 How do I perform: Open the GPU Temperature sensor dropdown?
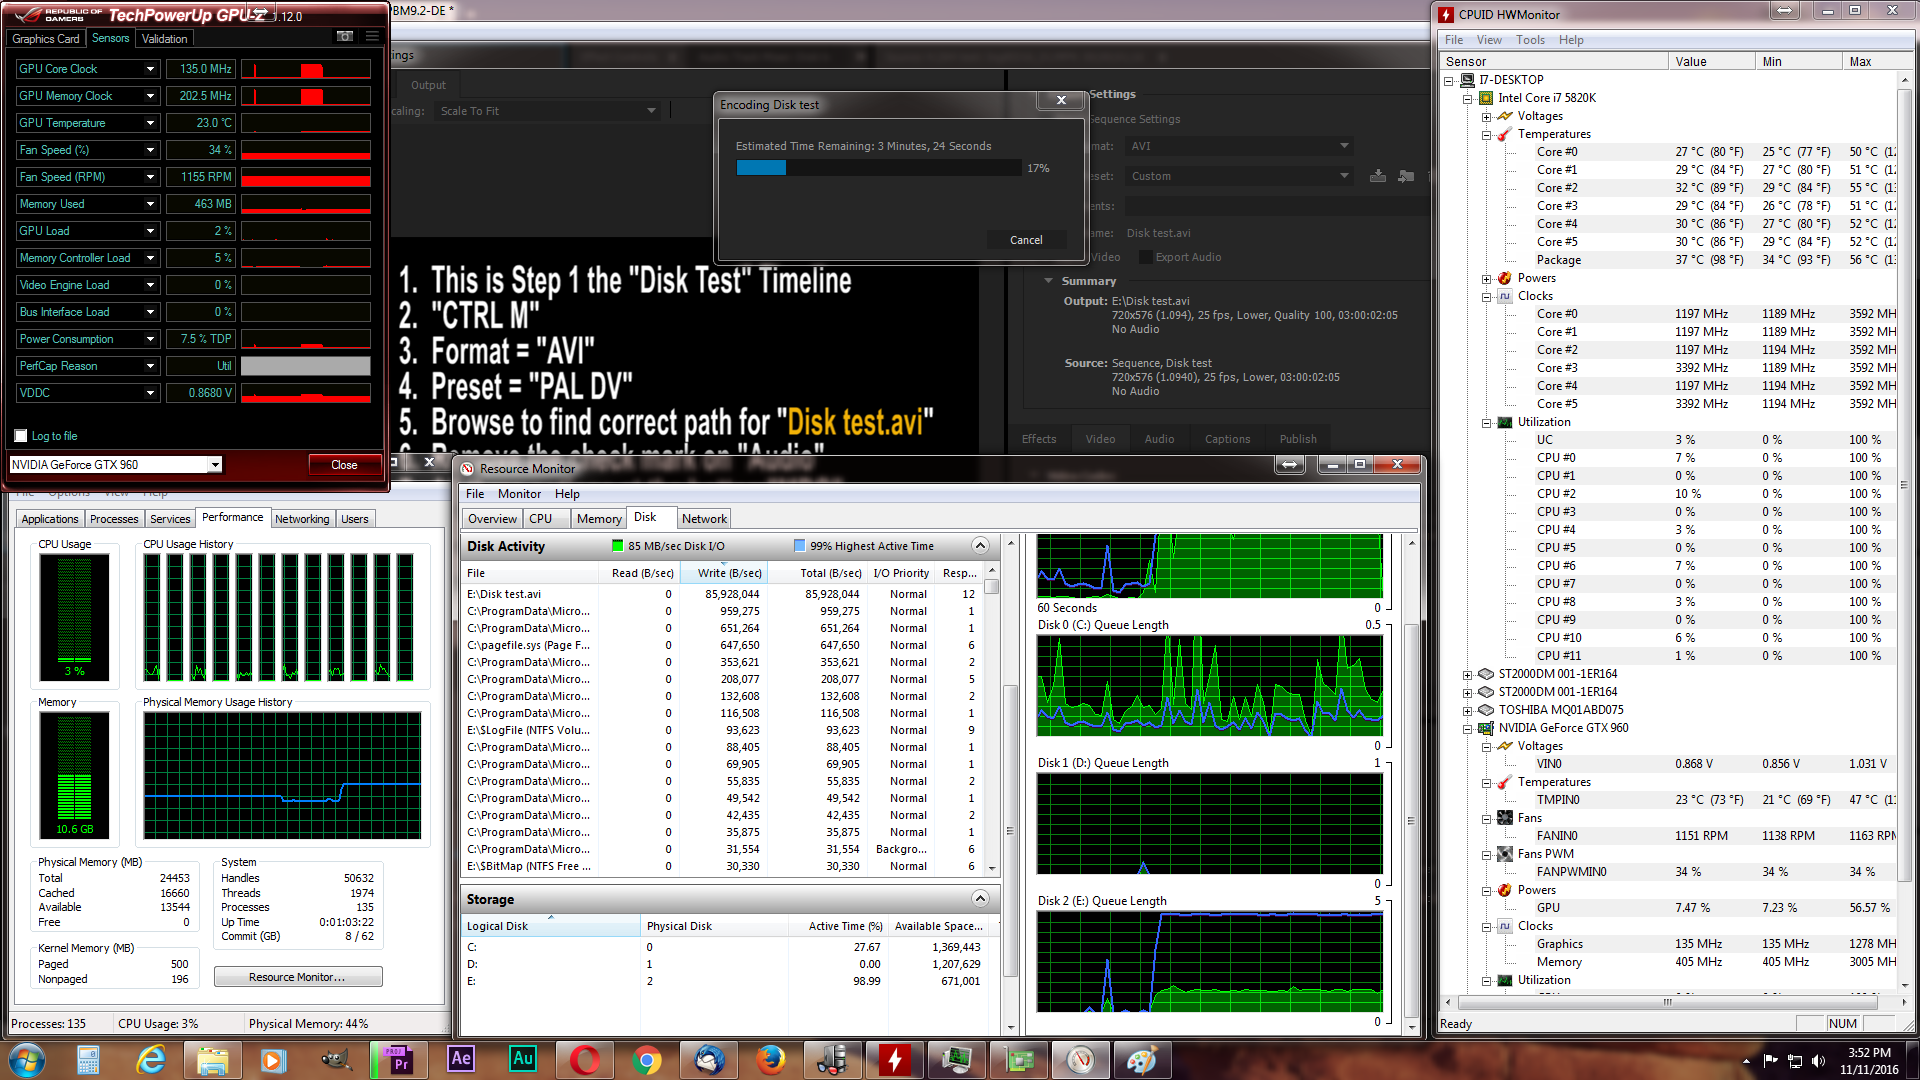(x=150, y=123)
